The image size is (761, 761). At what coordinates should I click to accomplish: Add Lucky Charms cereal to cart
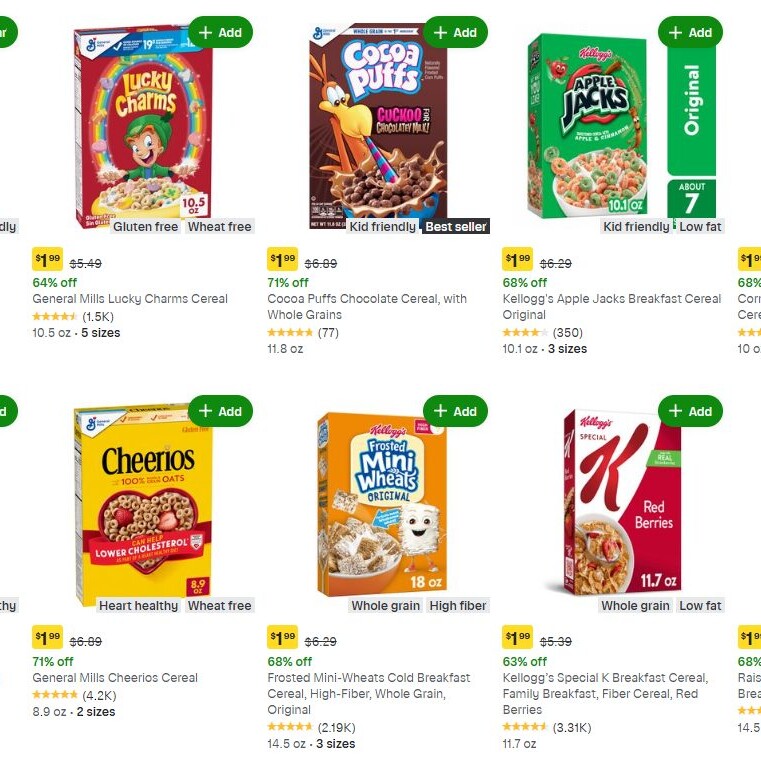pos(220,32)
